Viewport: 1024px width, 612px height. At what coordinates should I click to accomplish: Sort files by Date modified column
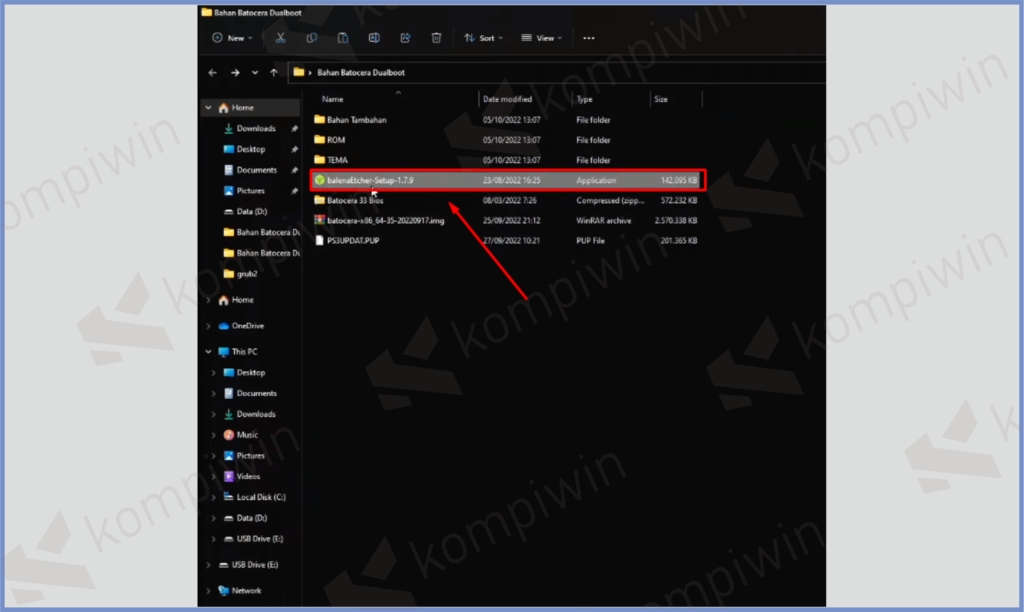507,100
